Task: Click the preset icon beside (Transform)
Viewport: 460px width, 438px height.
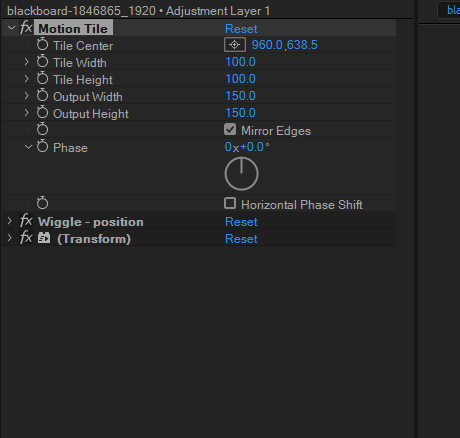Action: tap(44, 238)
